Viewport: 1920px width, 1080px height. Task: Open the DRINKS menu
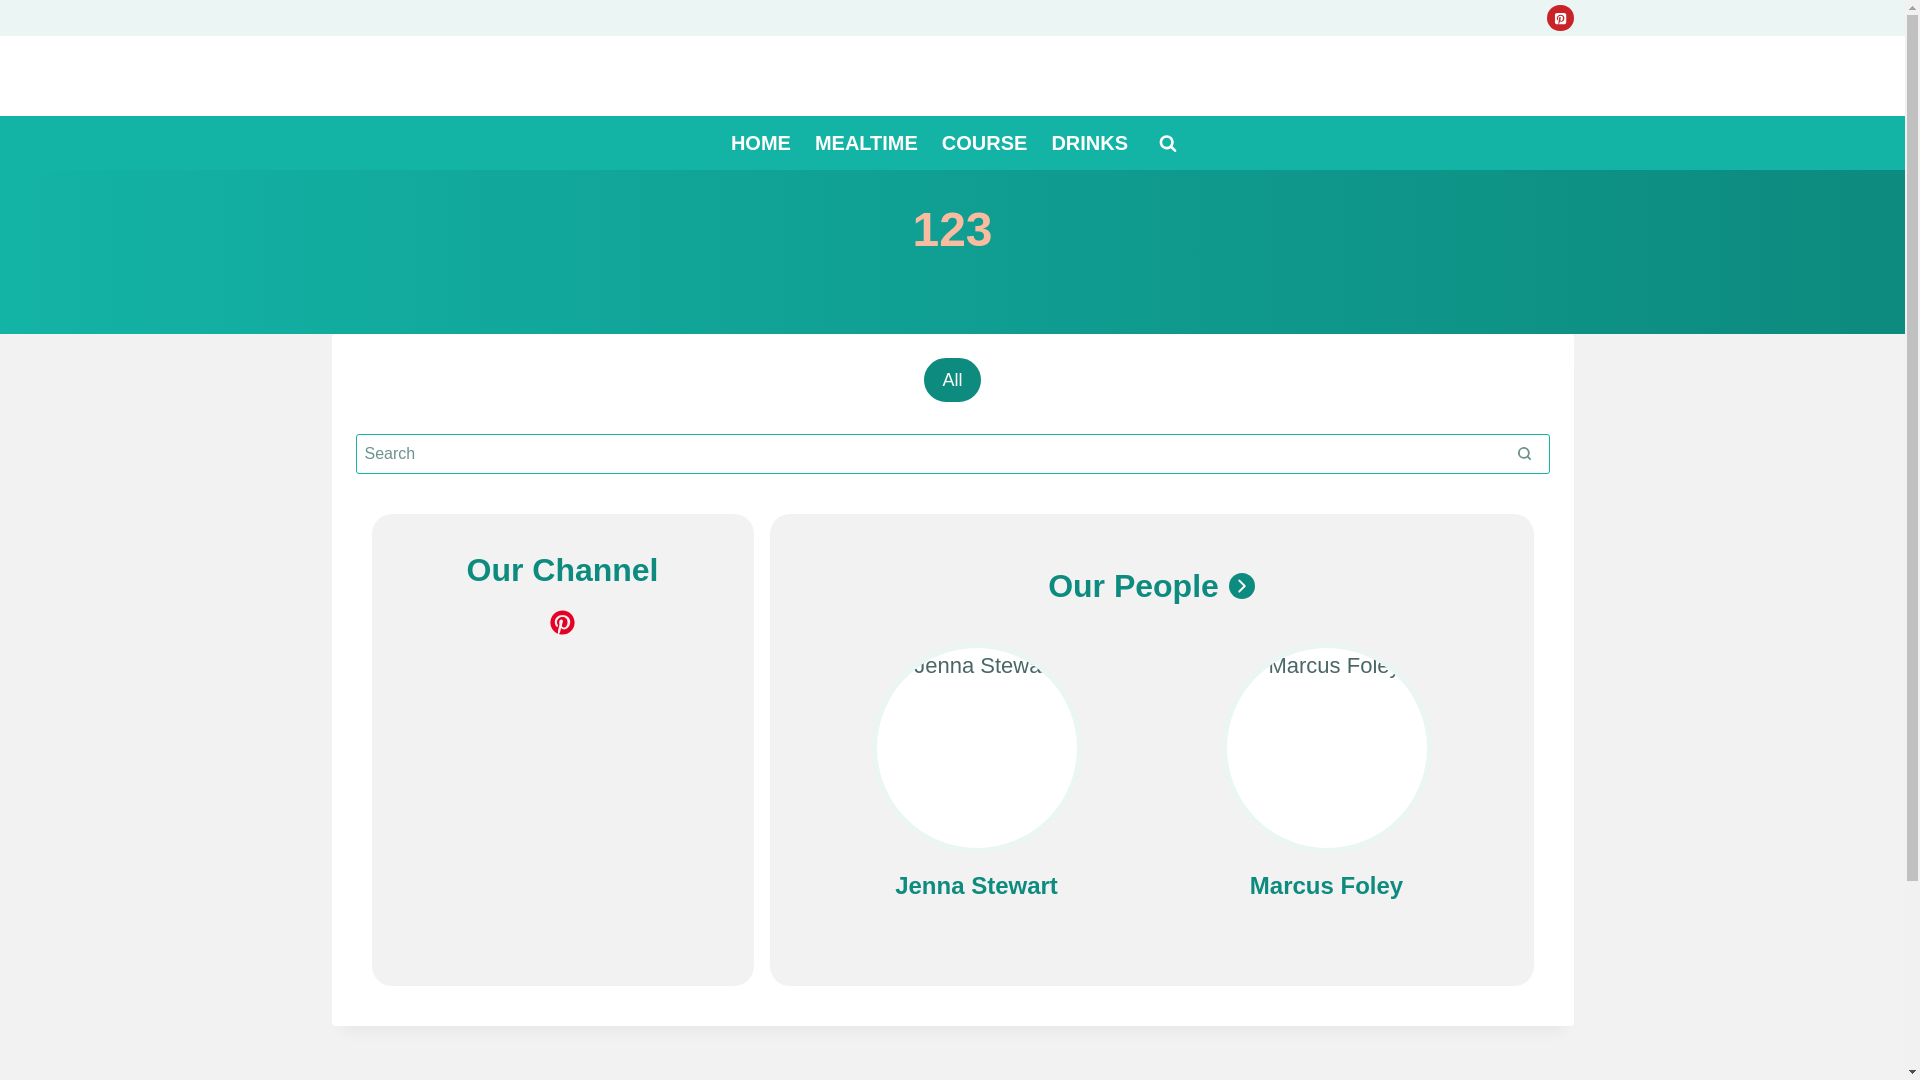click(1089, 143)
